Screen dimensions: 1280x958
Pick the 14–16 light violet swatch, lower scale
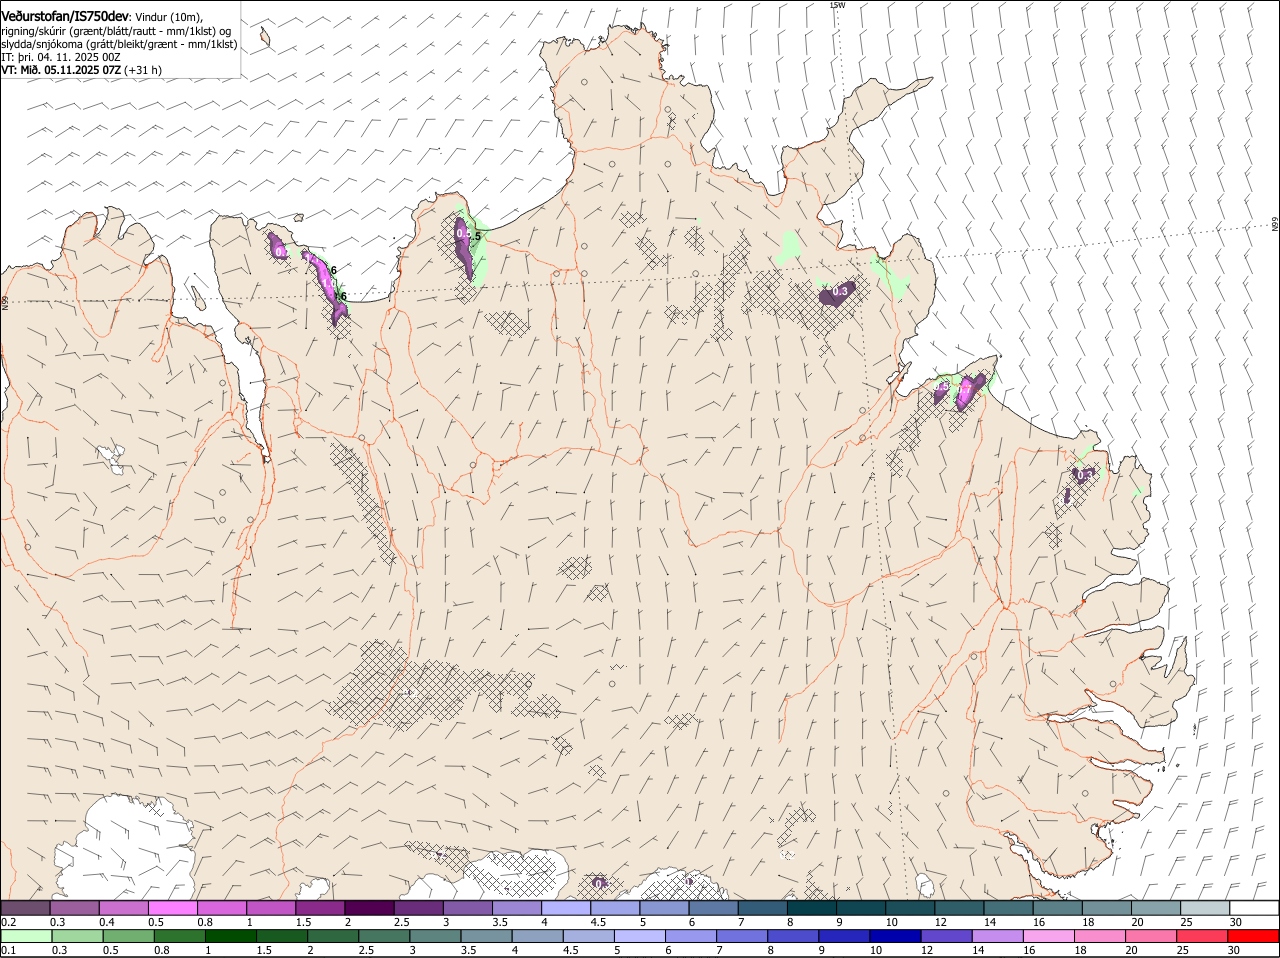(997, 937)
